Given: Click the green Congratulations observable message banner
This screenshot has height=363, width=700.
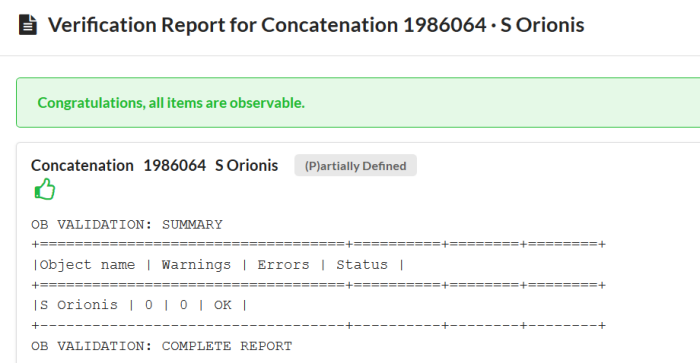Looking at the screenshot, I should (x=358, y=103).
